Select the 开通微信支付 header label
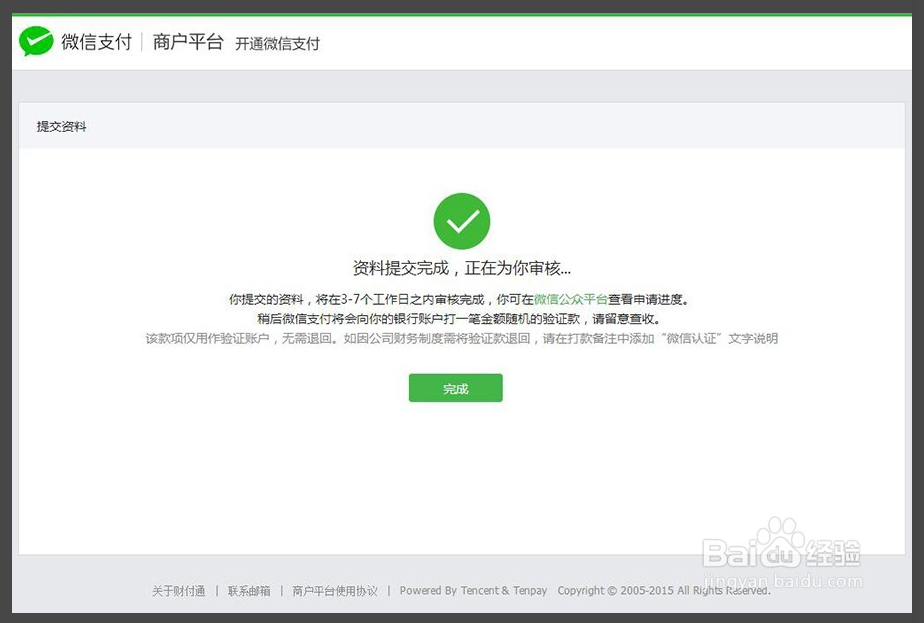 point(277,44)
